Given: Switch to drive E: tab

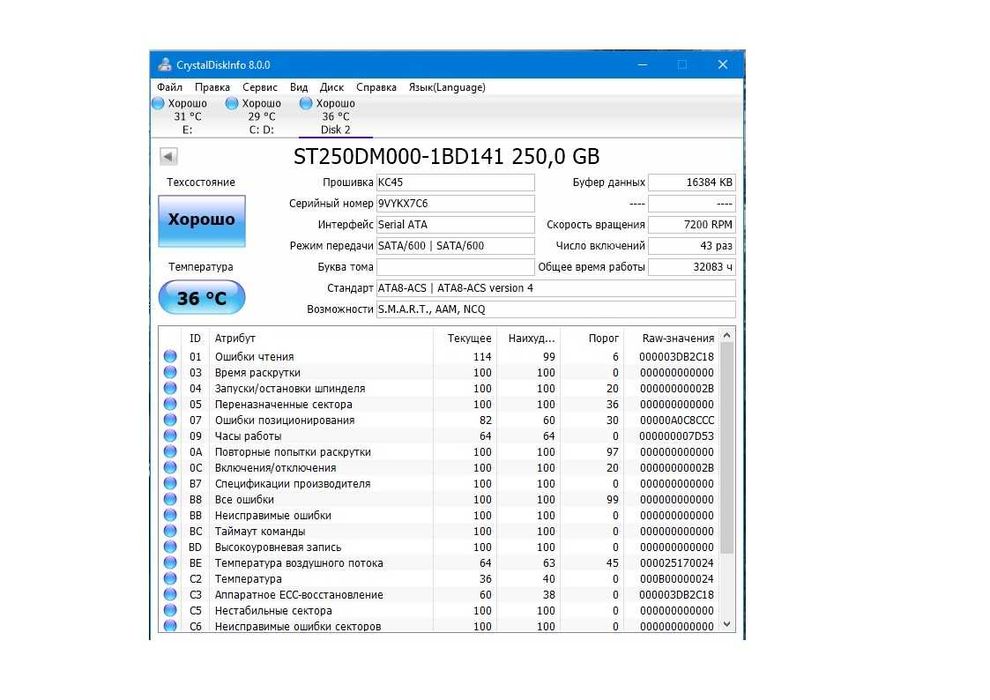Looking at the screenshot, I should click(x=187, y=116).
